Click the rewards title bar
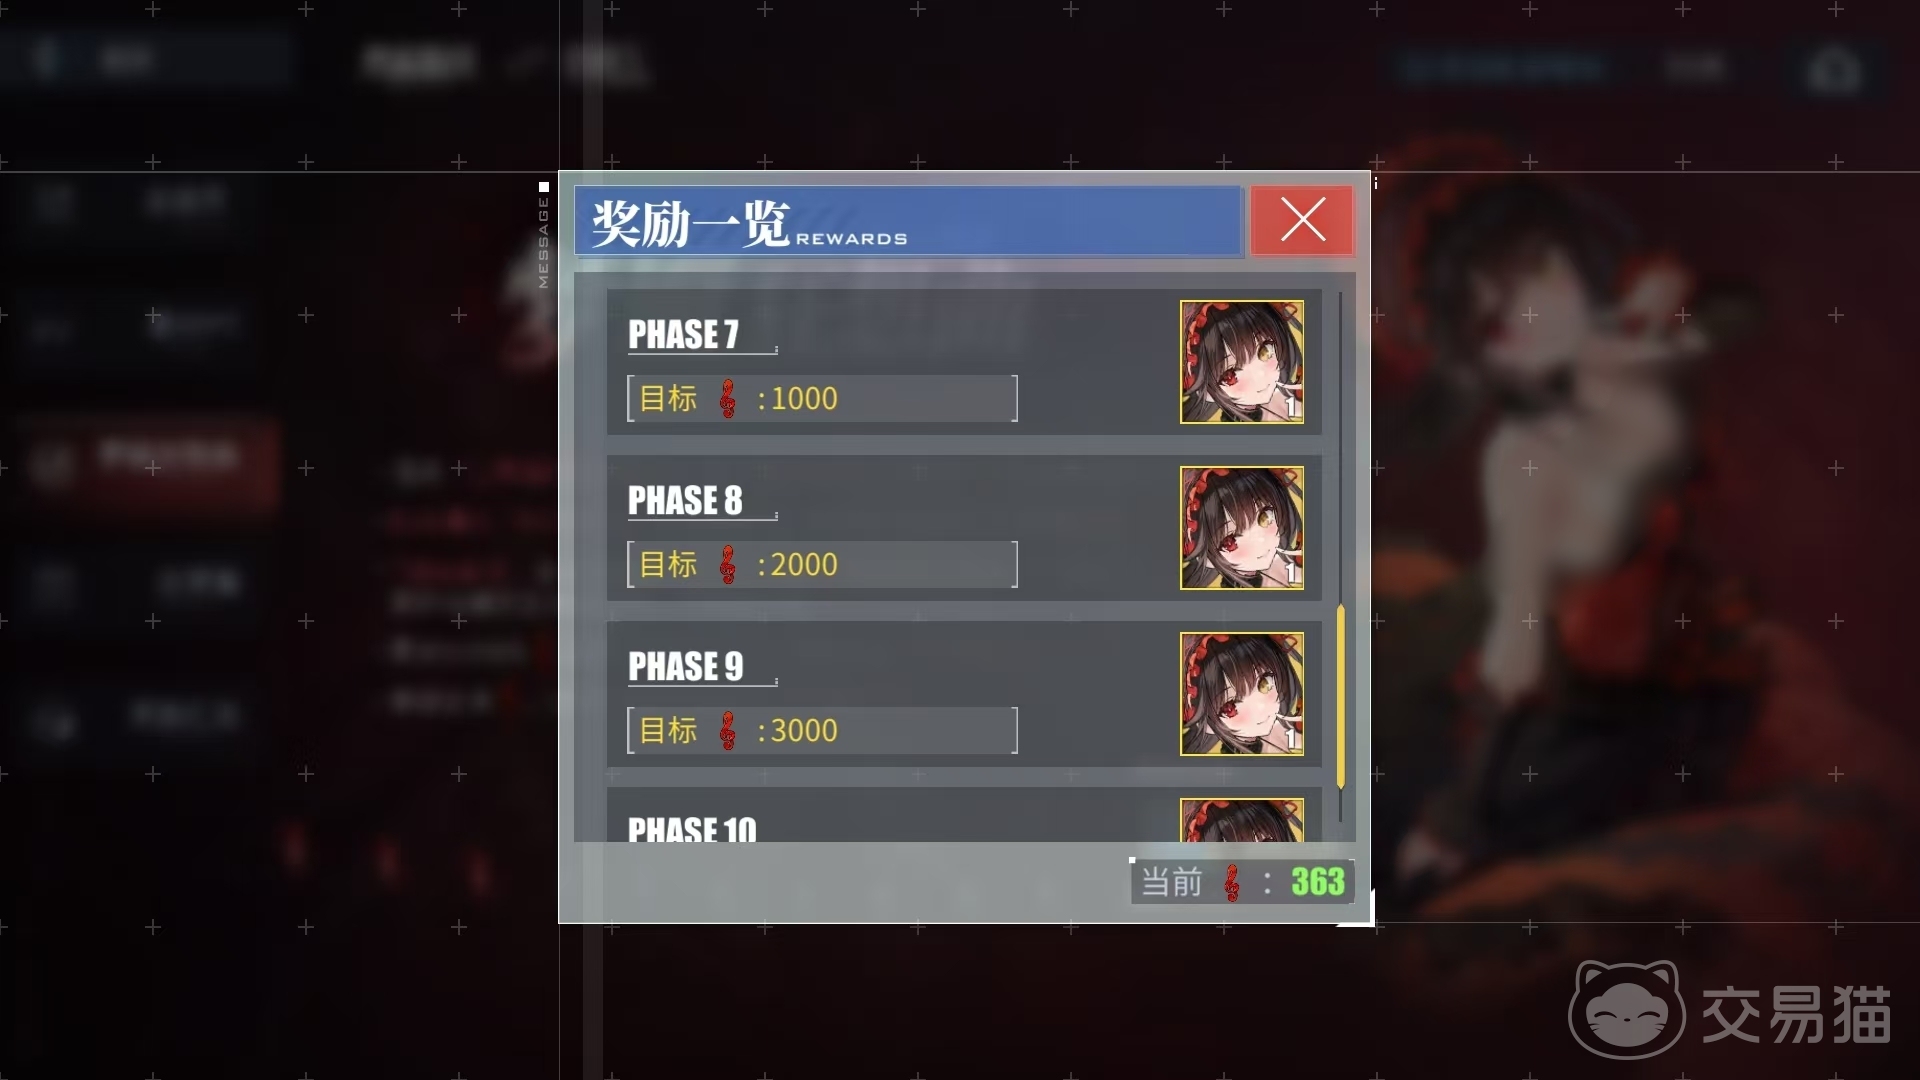Screen dimensions: 1920x1080 908,221
